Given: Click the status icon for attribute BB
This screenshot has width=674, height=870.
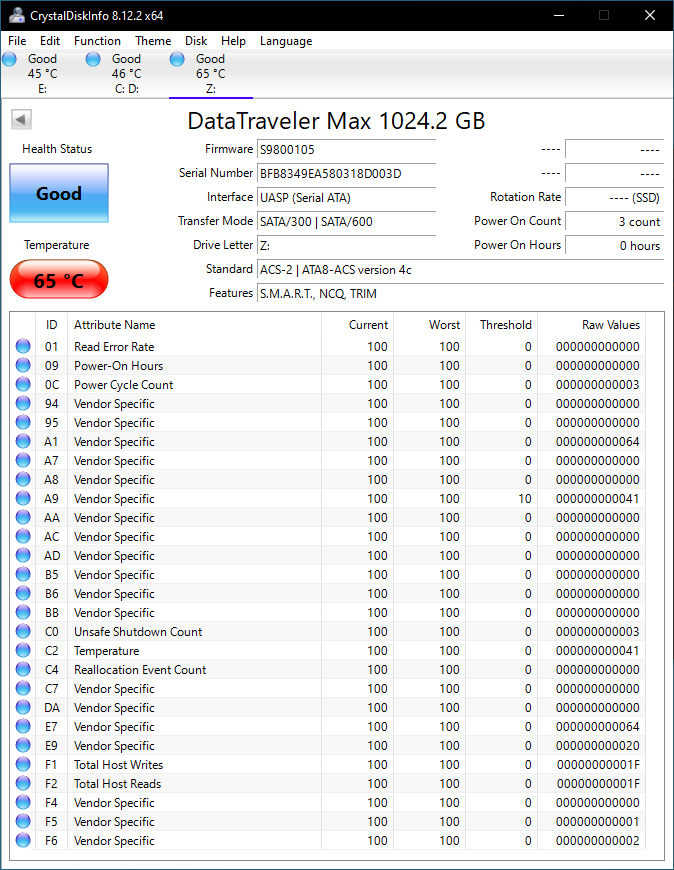Looking at the screenshot, I should click(x=23, y=612).
